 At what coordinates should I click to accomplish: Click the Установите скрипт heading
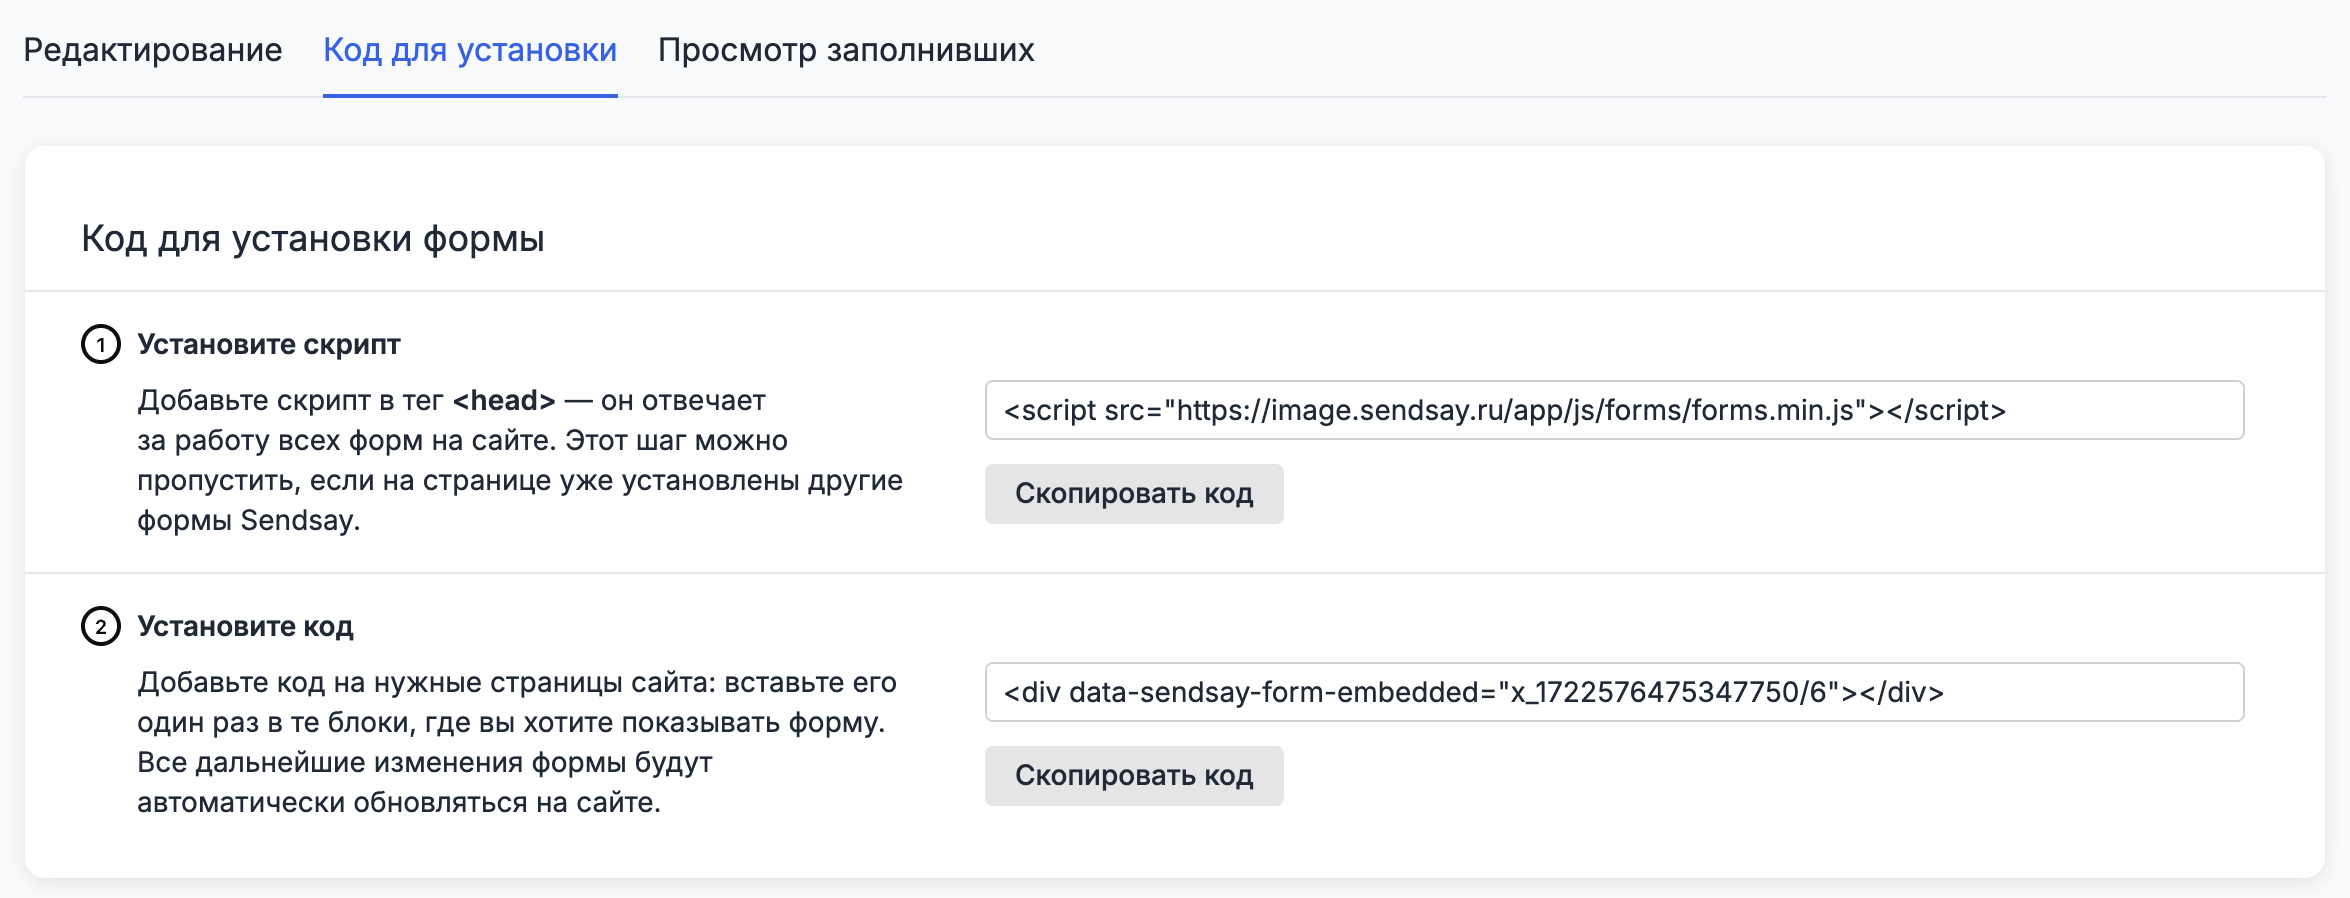tap(268, 344)
